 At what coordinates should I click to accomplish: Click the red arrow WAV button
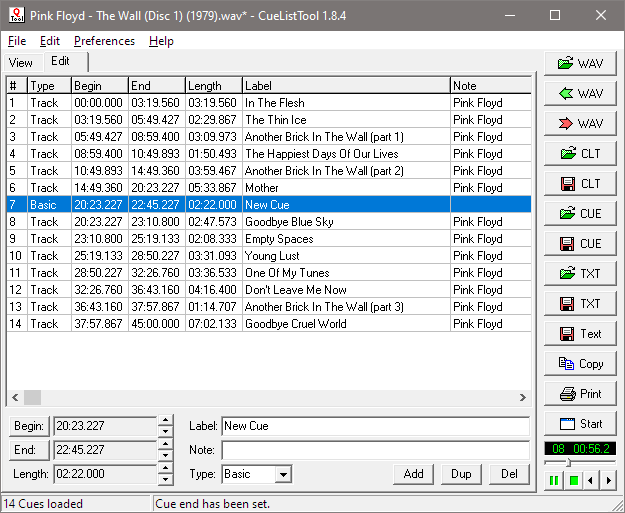(580, 124)
